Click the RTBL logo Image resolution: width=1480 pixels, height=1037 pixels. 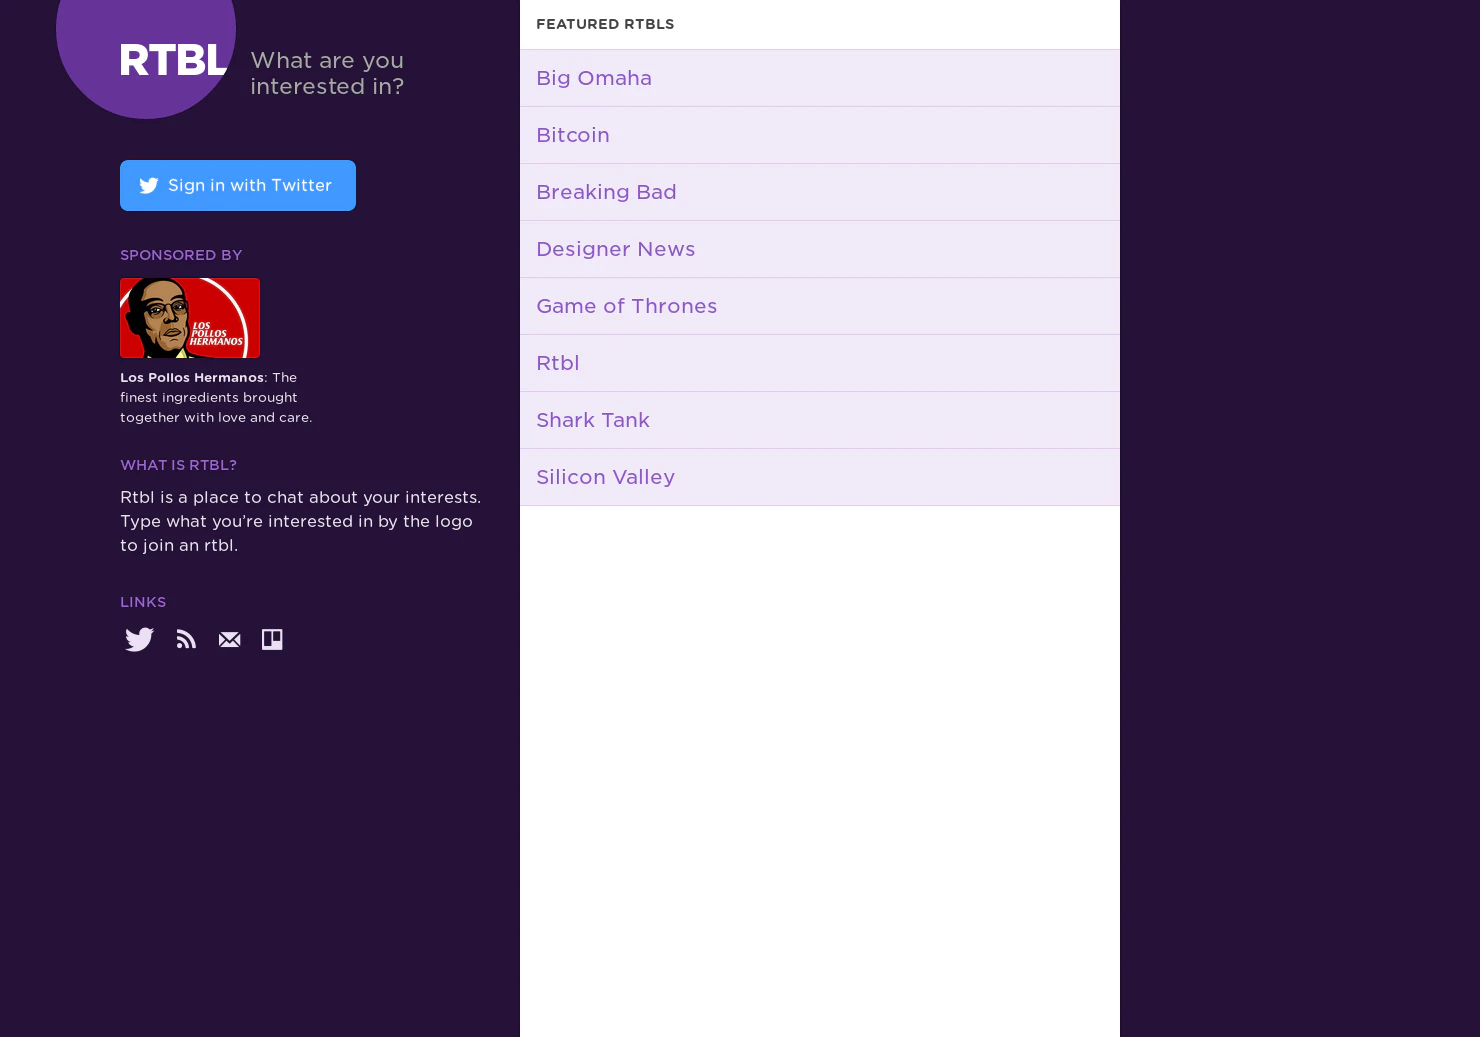173,60
